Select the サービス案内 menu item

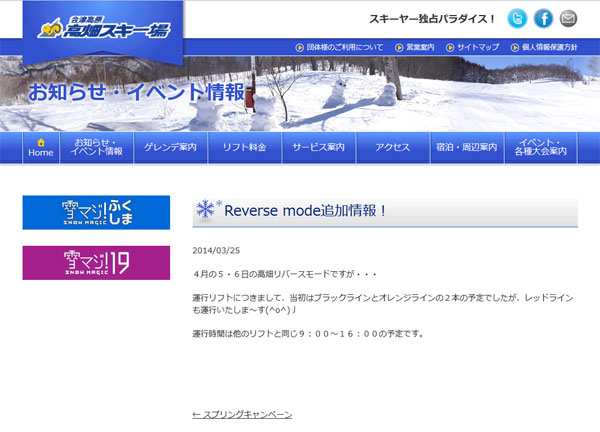pos(318,147)
